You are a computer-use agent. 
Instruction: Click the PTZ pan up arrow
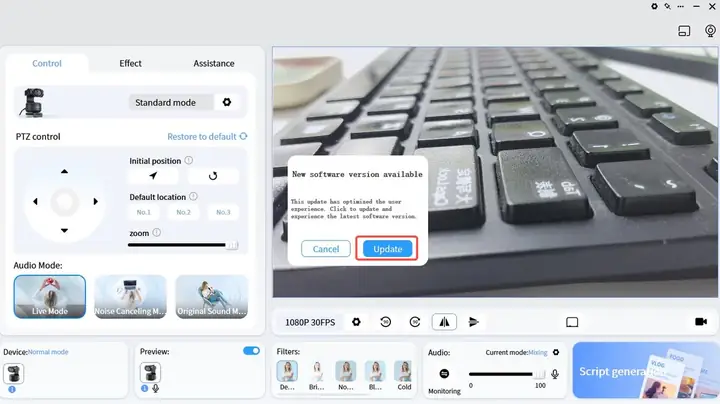click(x=64, y=171)
